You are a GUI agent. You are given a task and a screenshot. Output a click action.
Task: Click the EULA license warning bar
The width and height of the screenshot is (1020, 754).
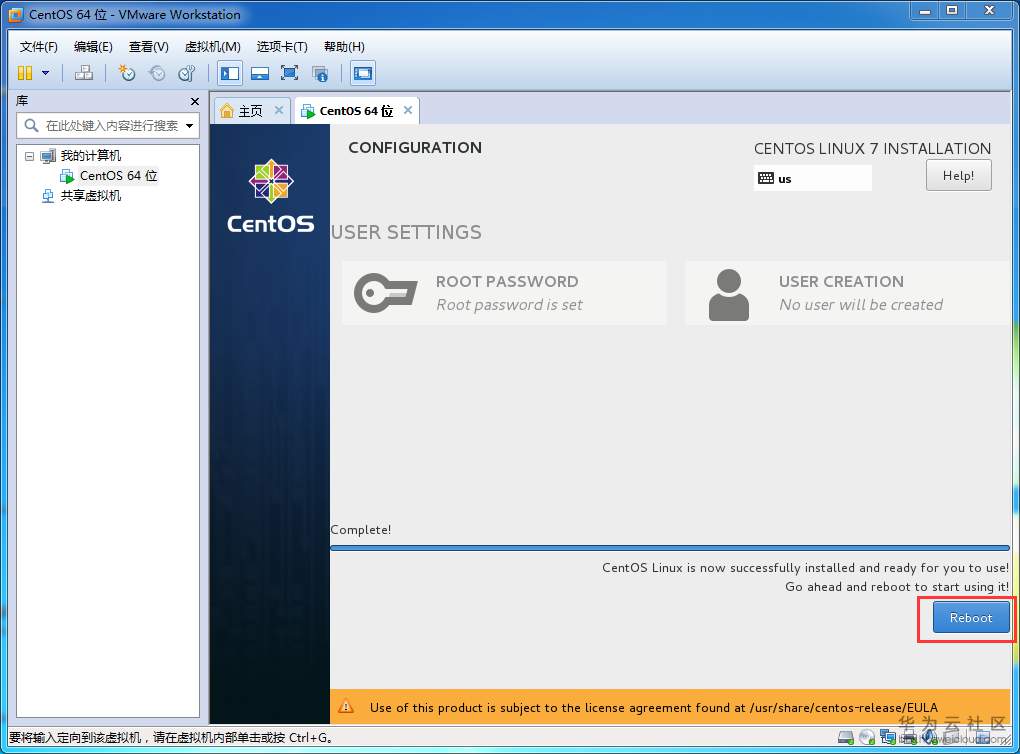click(x=670, y=707)
